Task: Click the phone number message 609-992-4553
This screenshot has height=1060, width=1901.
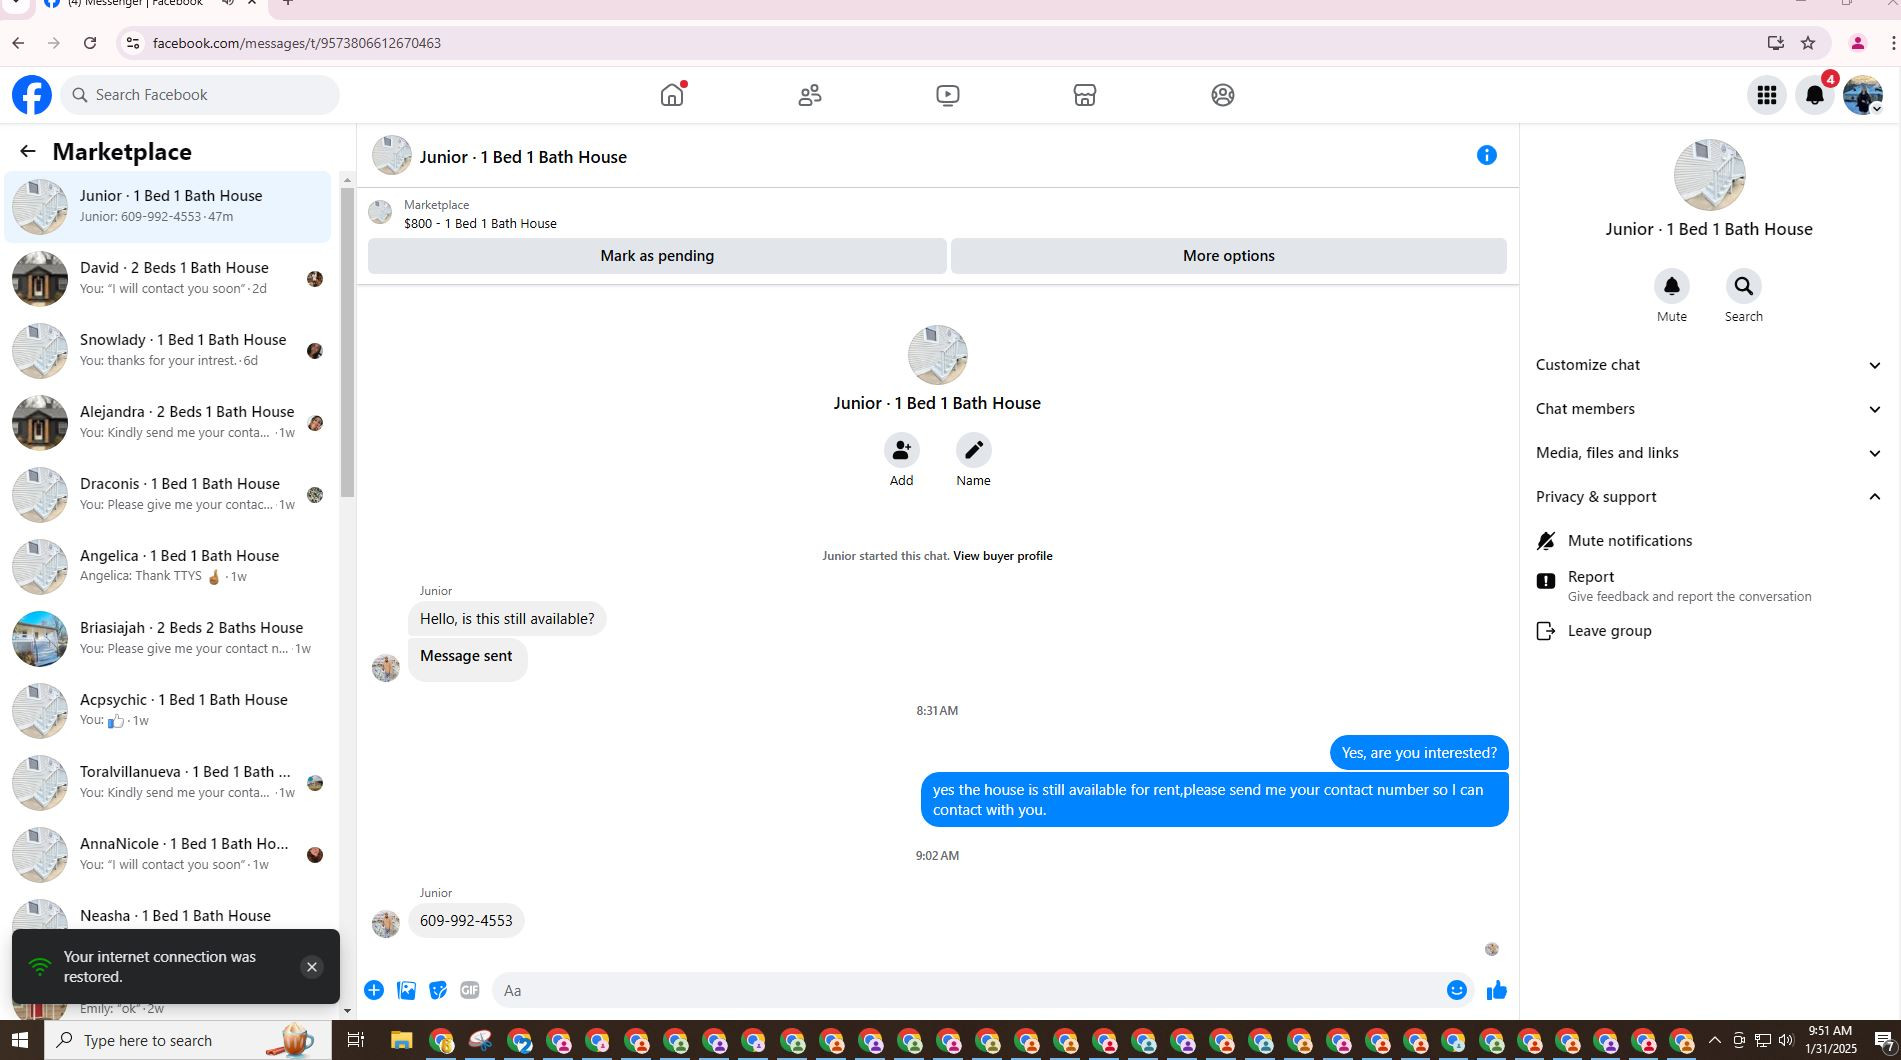Action: click(466, 921)
